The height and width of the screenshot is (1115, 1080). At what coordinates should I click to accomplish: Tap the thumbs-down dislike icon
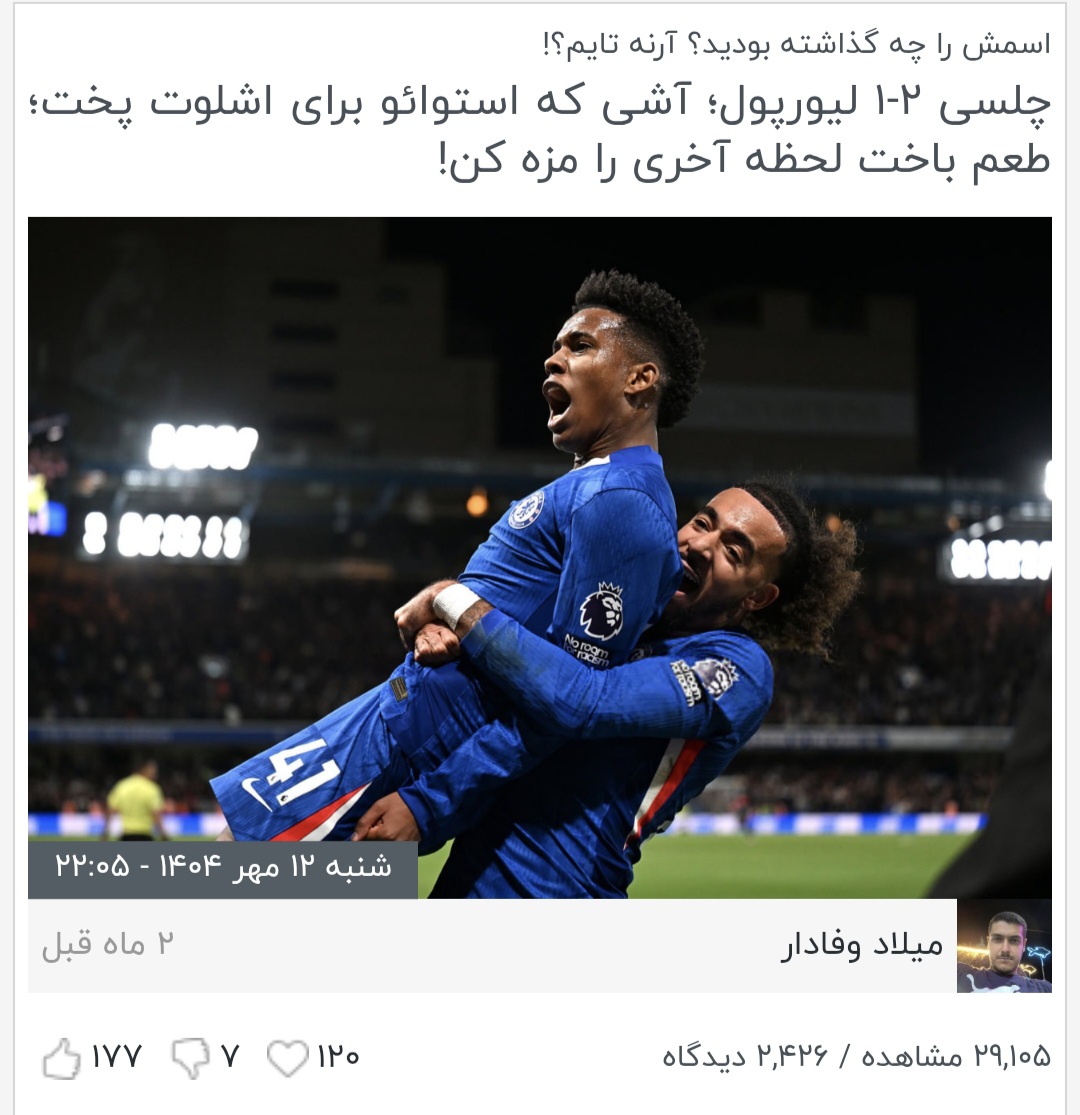[x=191, y=1058]
